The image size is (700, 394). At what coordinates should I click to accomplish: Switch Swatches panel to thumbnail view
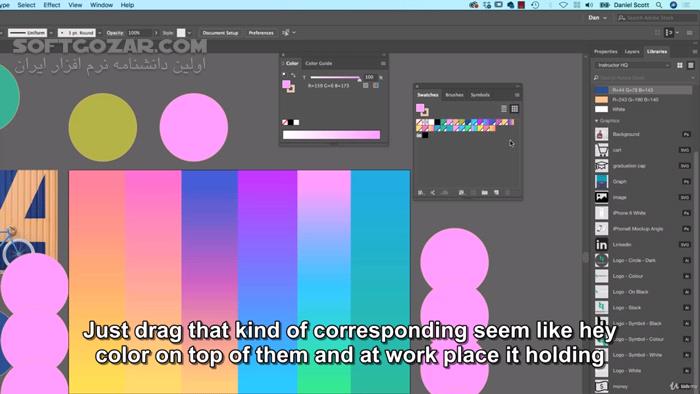(514, 108)
